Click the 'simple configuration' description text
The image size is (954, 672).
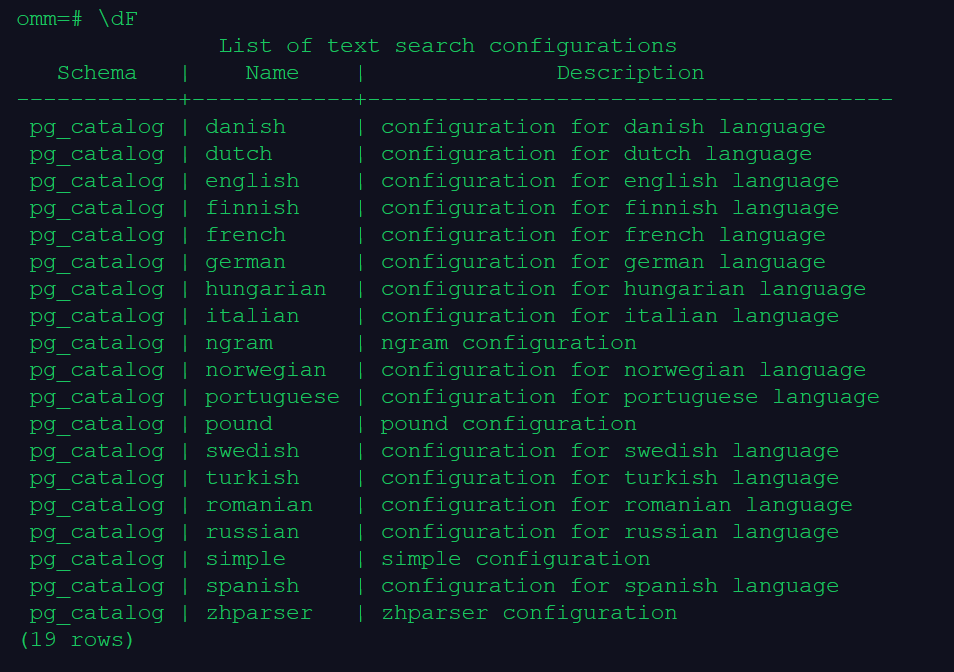click(x=515, y=559)
